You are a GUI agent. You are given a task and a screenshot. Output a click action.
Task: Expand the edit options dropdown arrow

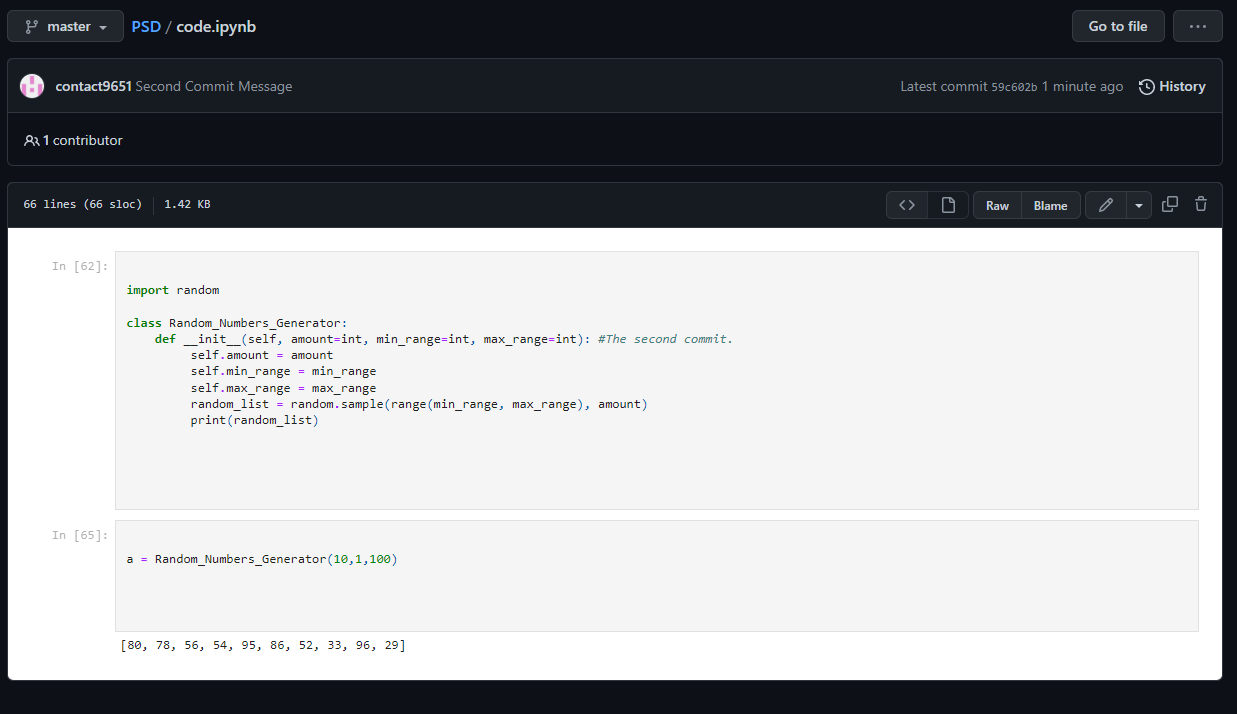point(1139,205)
